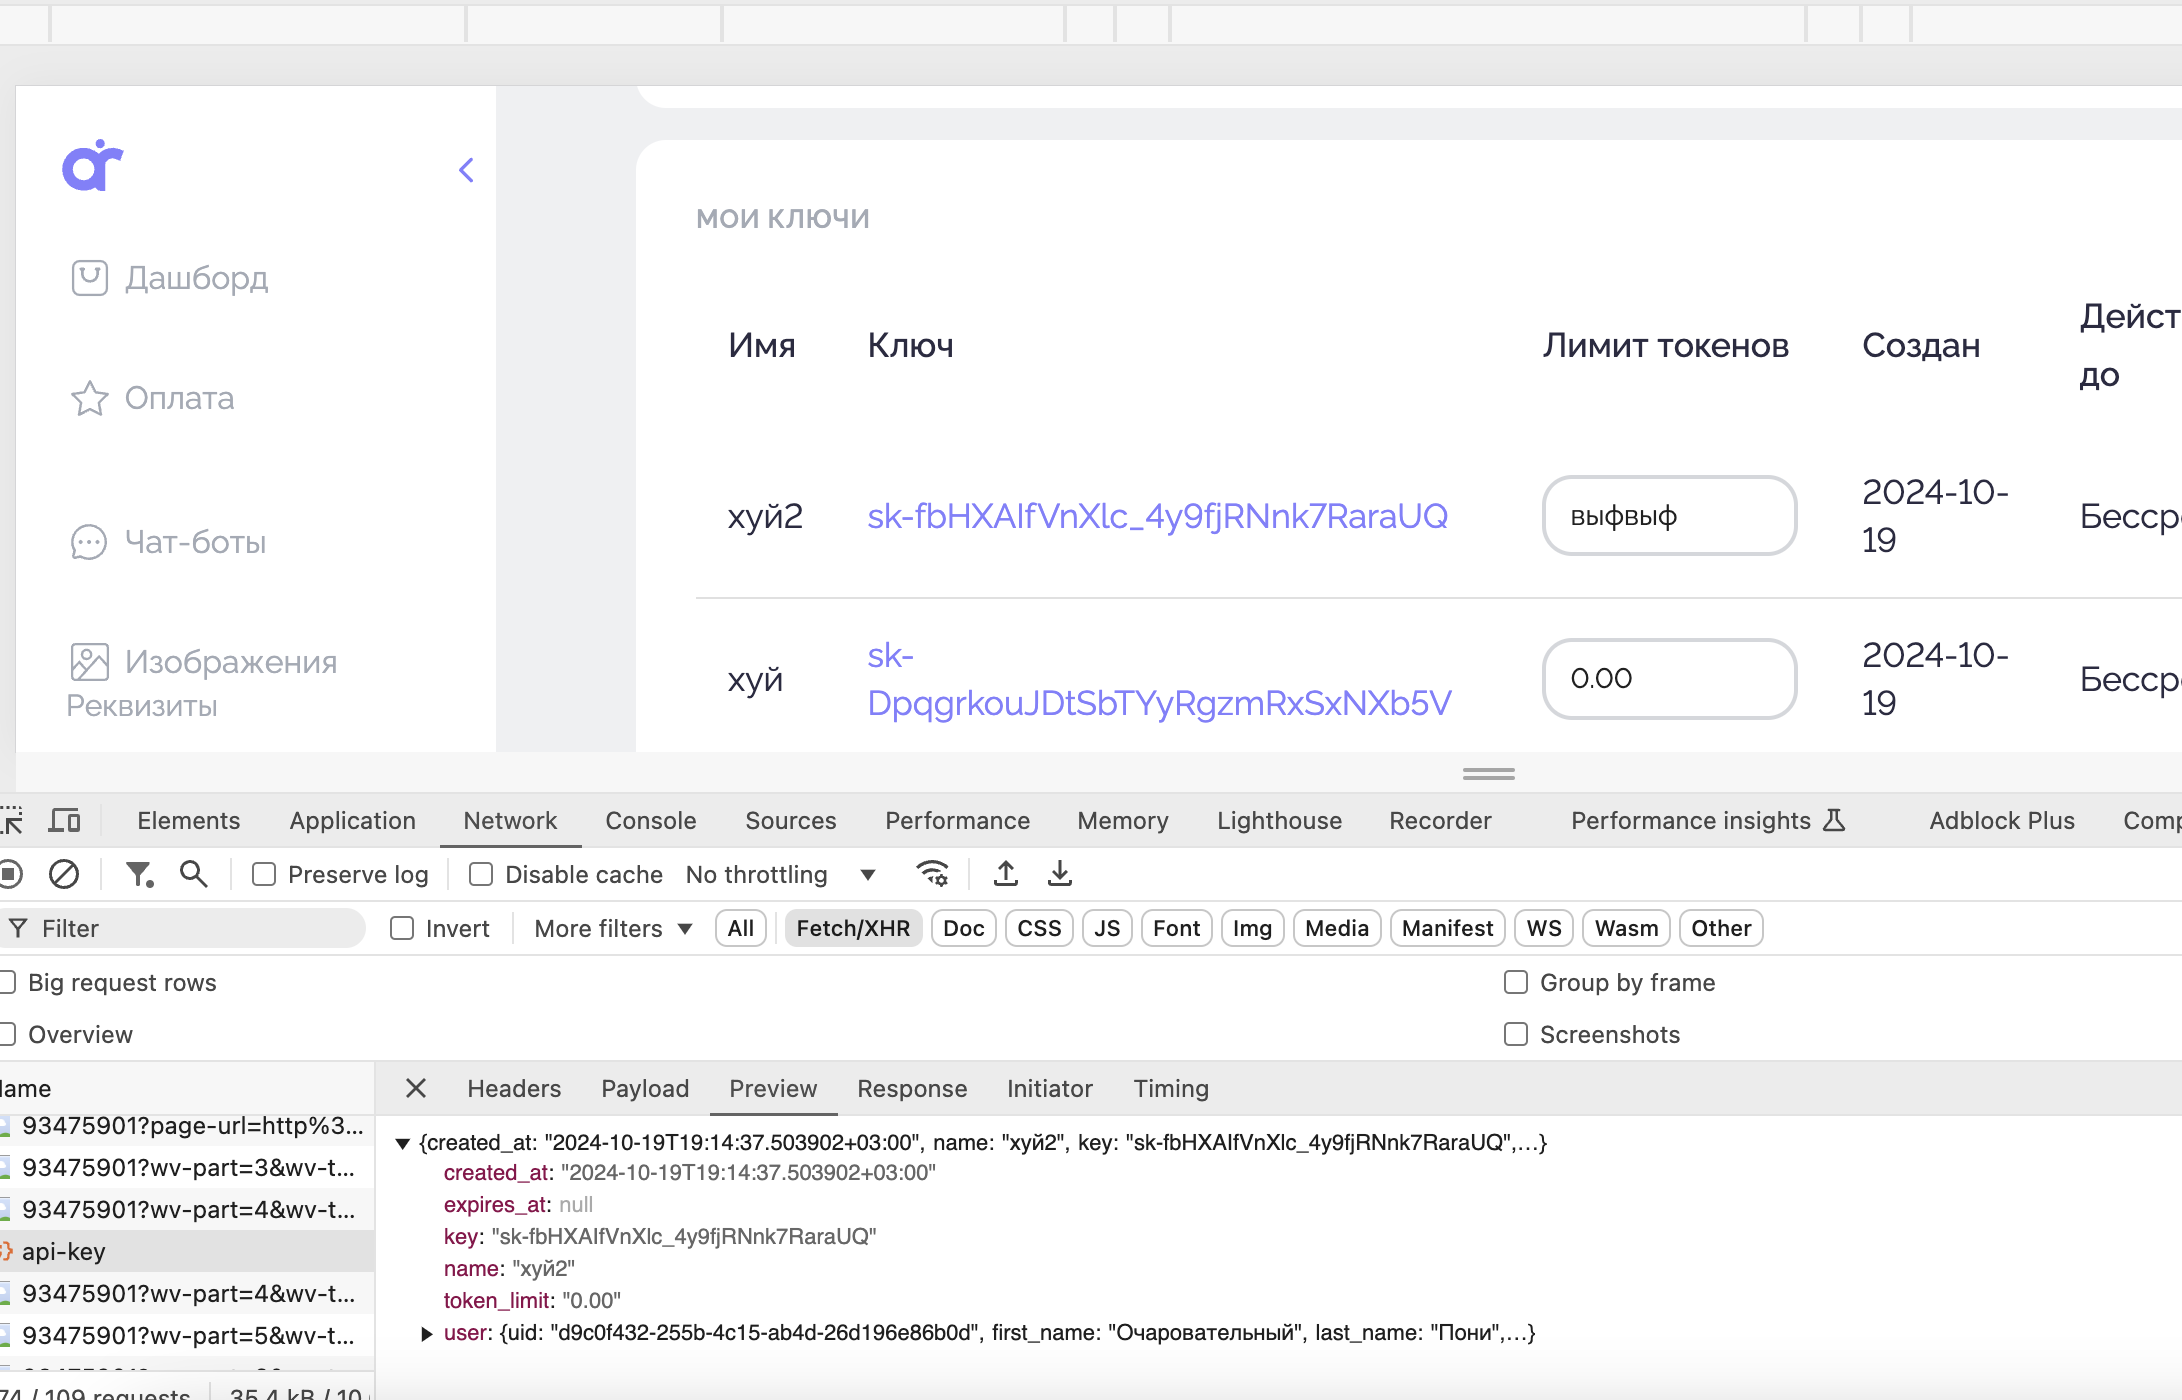The height and width of the screenshot is (1400, 2182).
Task: Show the Payload tab of the request
Action: coord(645,1088)
